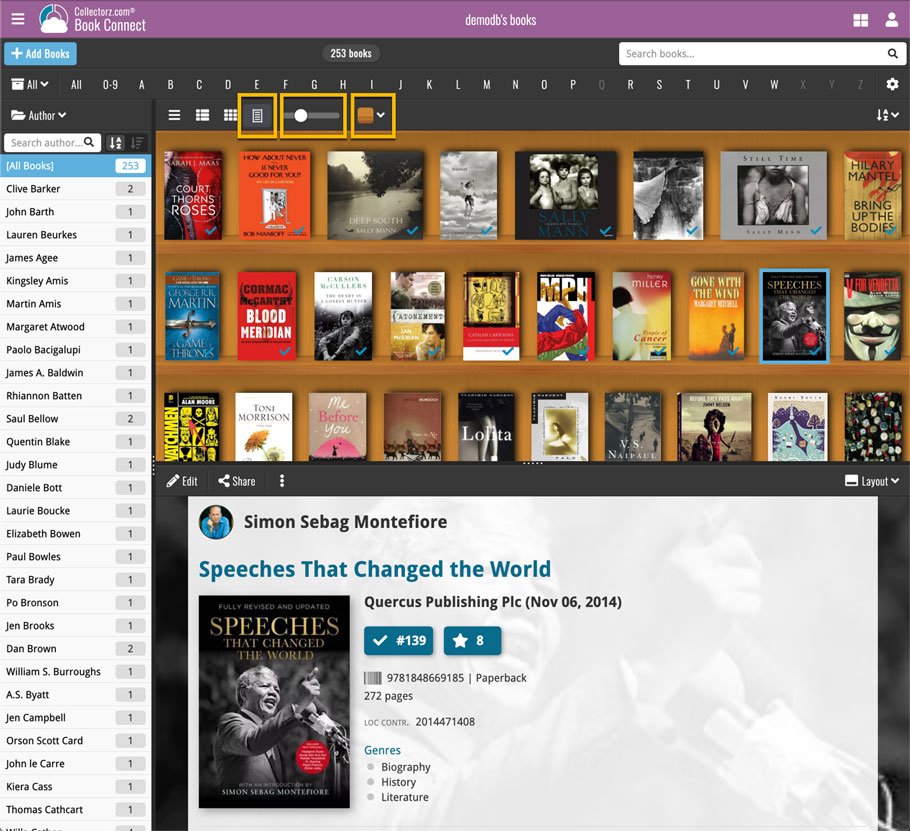Image resolution: width=910 pixels, height=831 pixels.
Task: Toggle ascending sort in the author panel
Action: pos(116,143)
